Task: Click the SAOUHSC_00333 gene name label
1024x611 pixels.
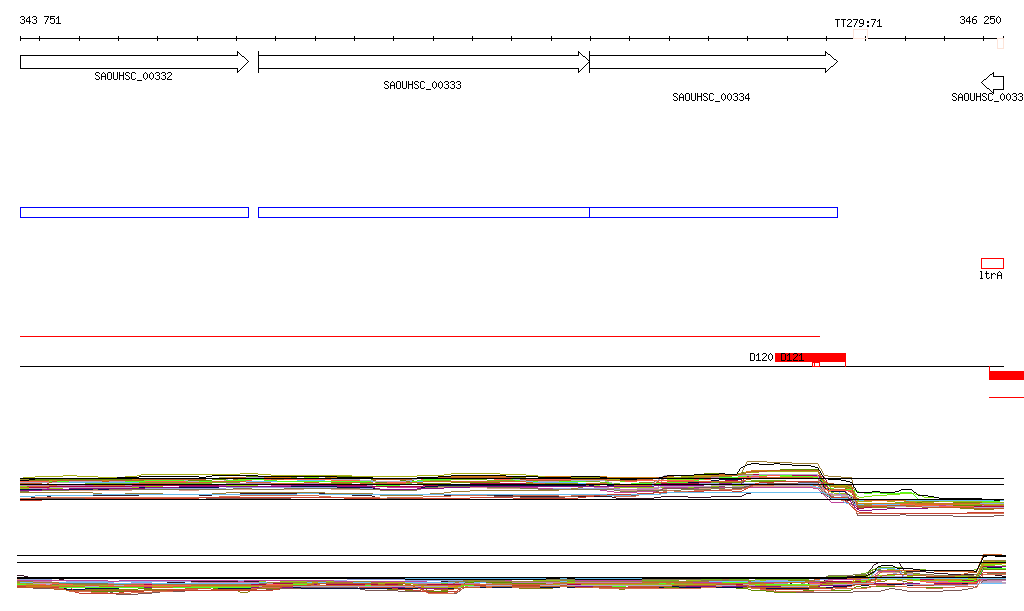Action: (422, 86)
